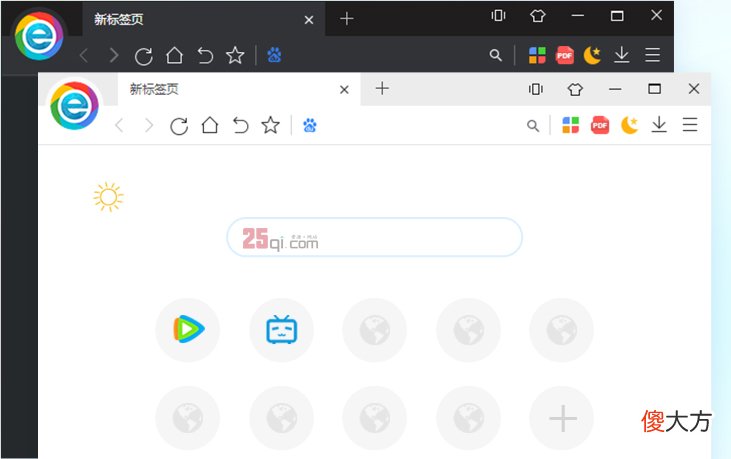The image size is (731, 459).
Task: Open the colorful apps grid in light window
Action: click(571, 125)
